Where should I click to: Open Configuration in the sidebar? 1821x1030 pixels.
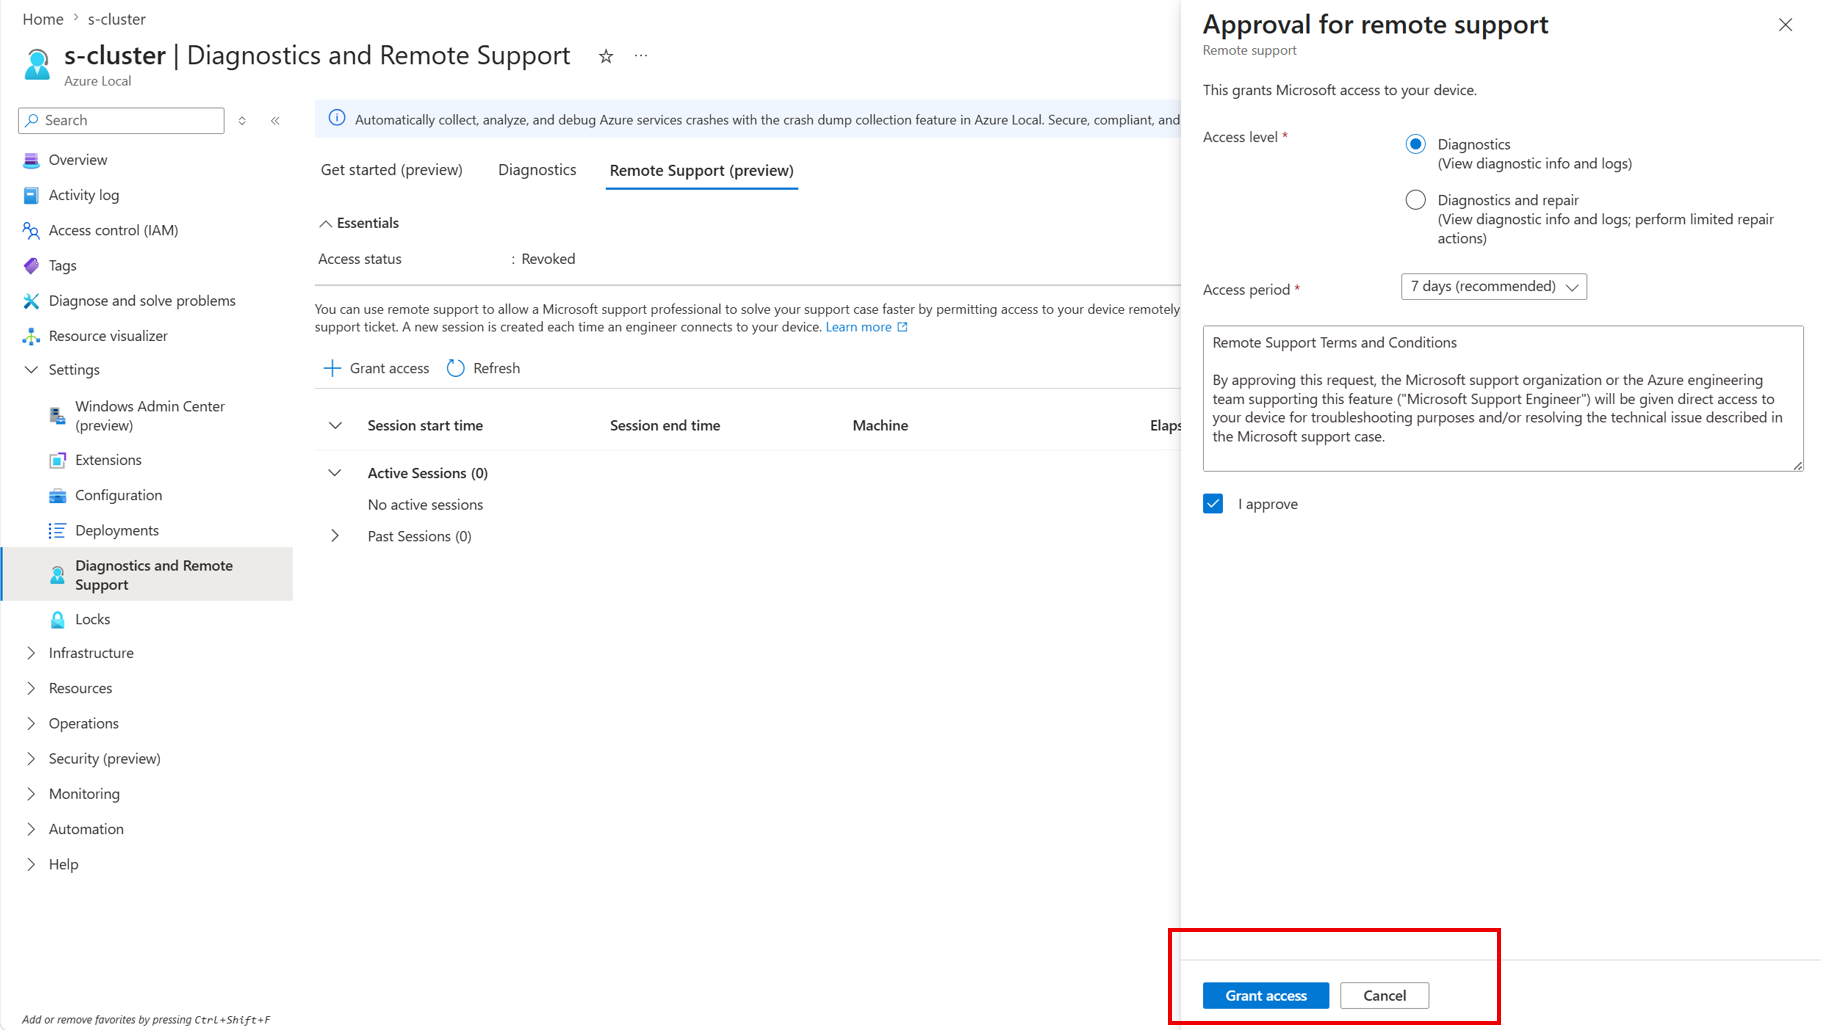tap(118, 495)
